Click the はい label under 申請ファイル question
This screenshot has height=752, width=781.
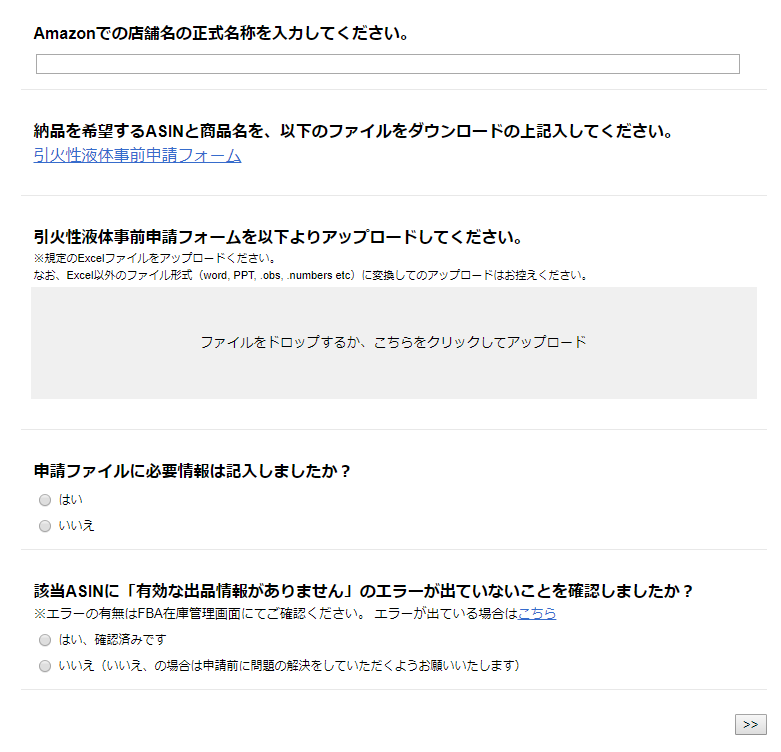click(x=71, y=500)
